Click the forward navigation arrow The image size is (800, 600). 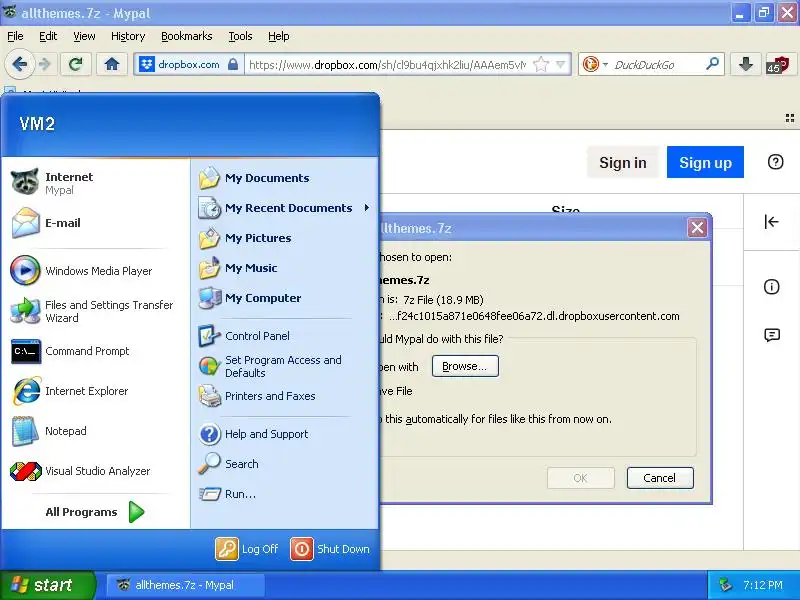click(x=45, y=65)
